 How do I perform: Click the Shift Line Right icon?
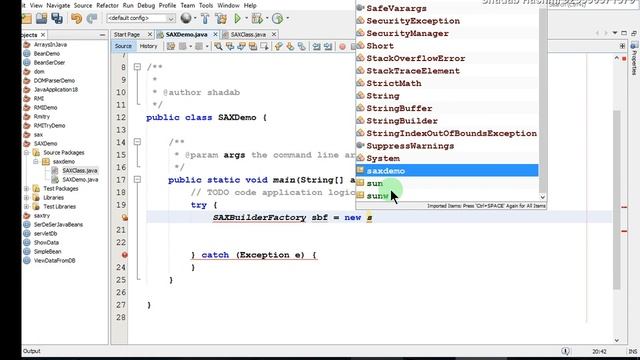click(328, 47)
